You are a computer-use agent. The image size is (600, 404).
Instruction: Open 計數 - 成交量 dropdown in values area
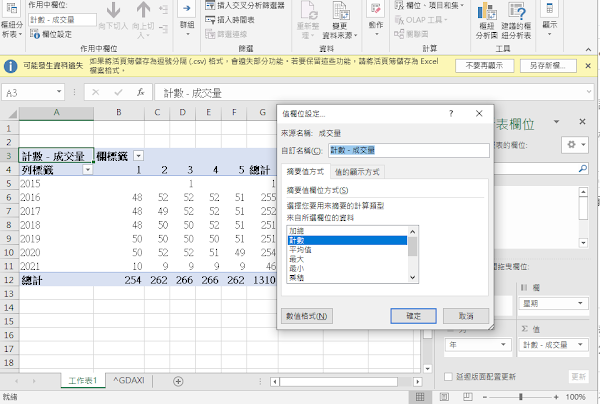(x=580, y=345)
